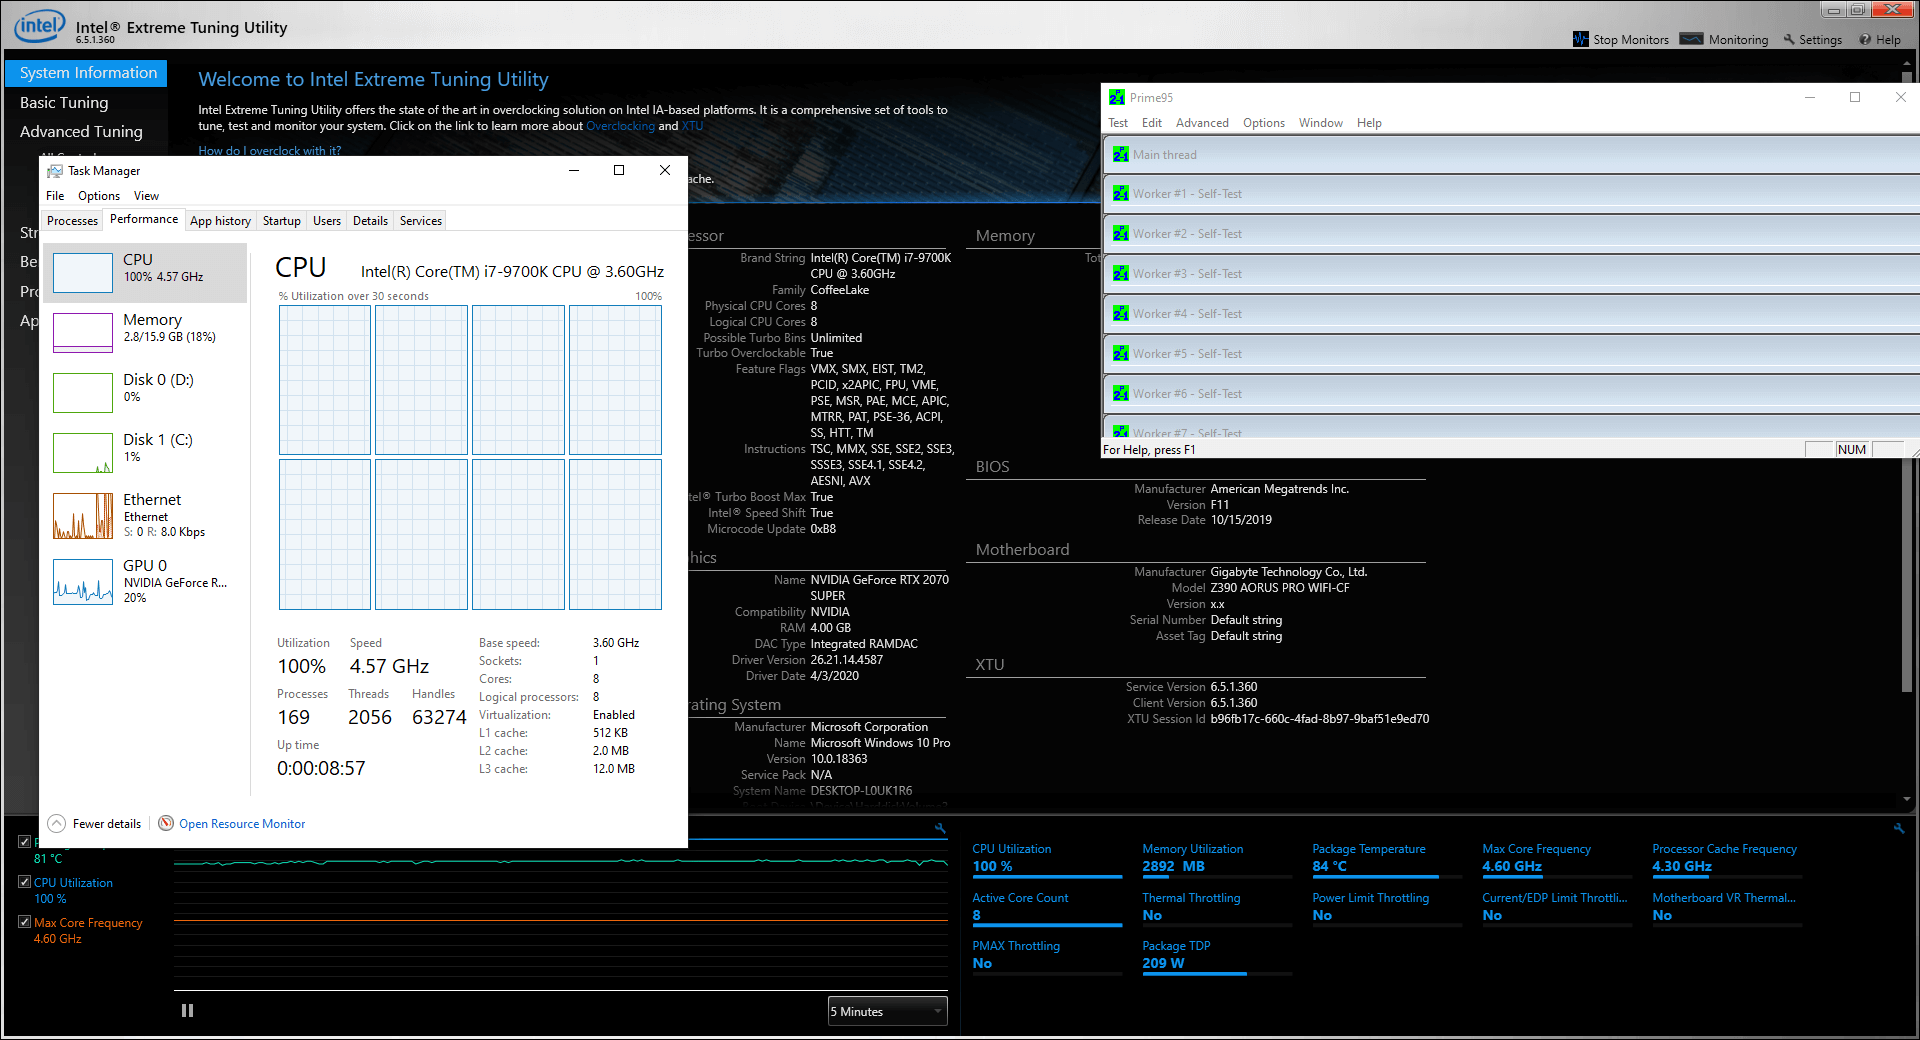Click the Open Resource Monitor link
Screen dimensions: 1920x1040
pyautogui.click(x=242, y=824)
